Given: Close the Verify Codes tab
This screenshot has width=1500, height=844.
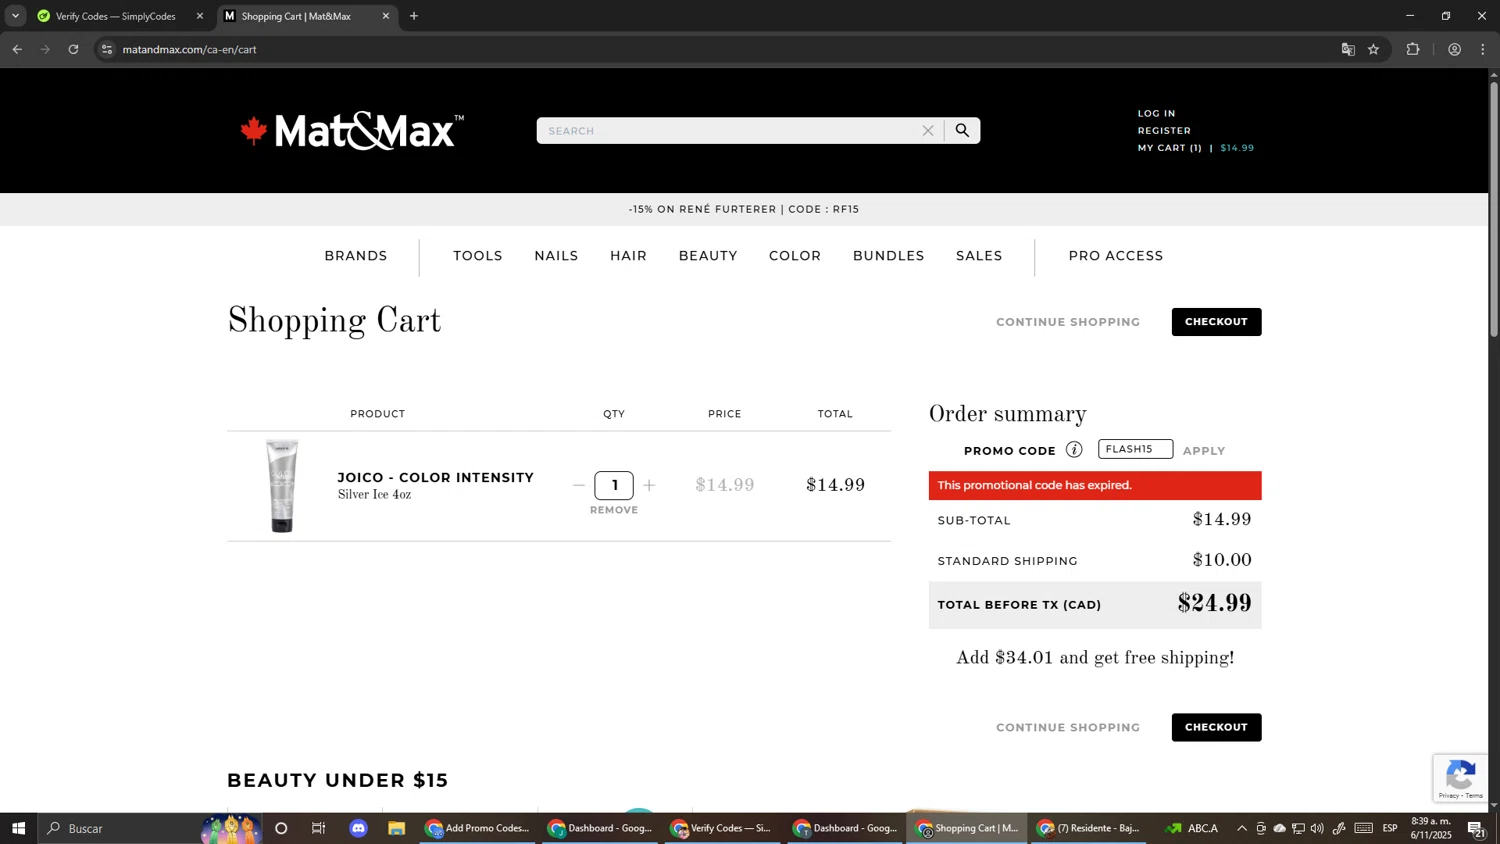Looking at the screenshot, I should tap(200, 16).
